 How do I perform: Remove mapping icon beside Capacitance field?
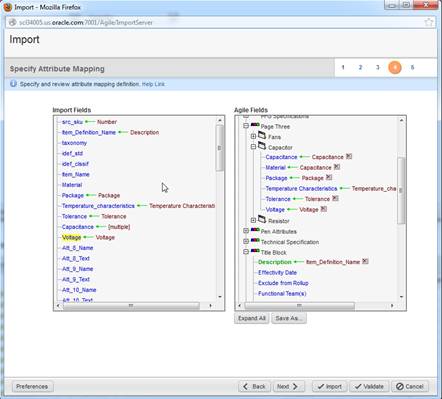click(349, 156)
